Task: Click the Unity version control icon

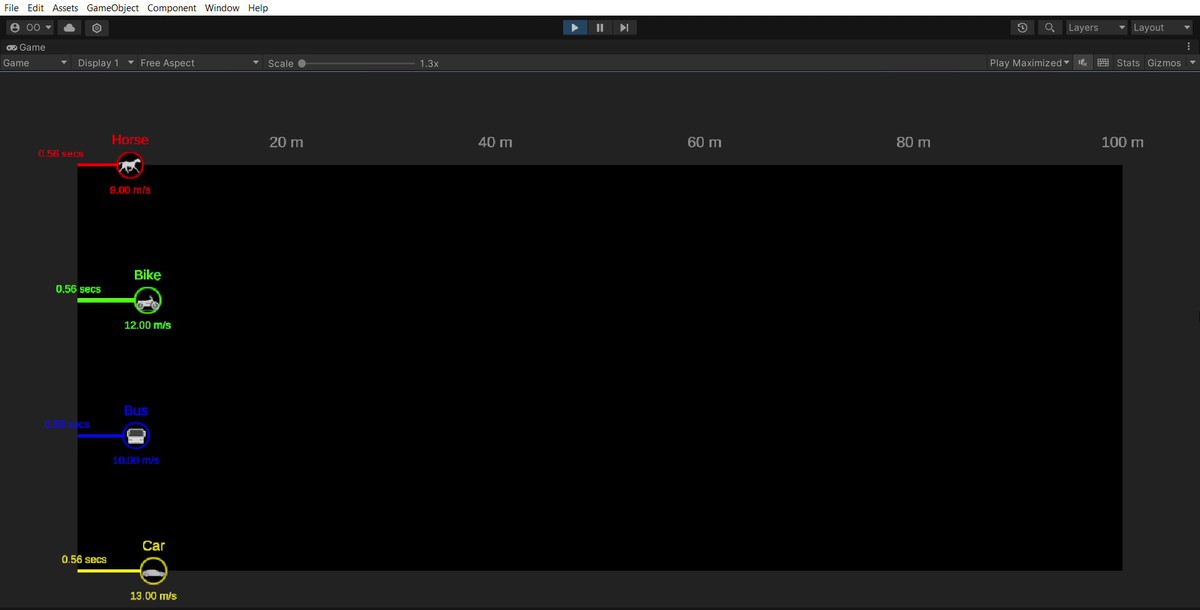Action: (97, 28)
